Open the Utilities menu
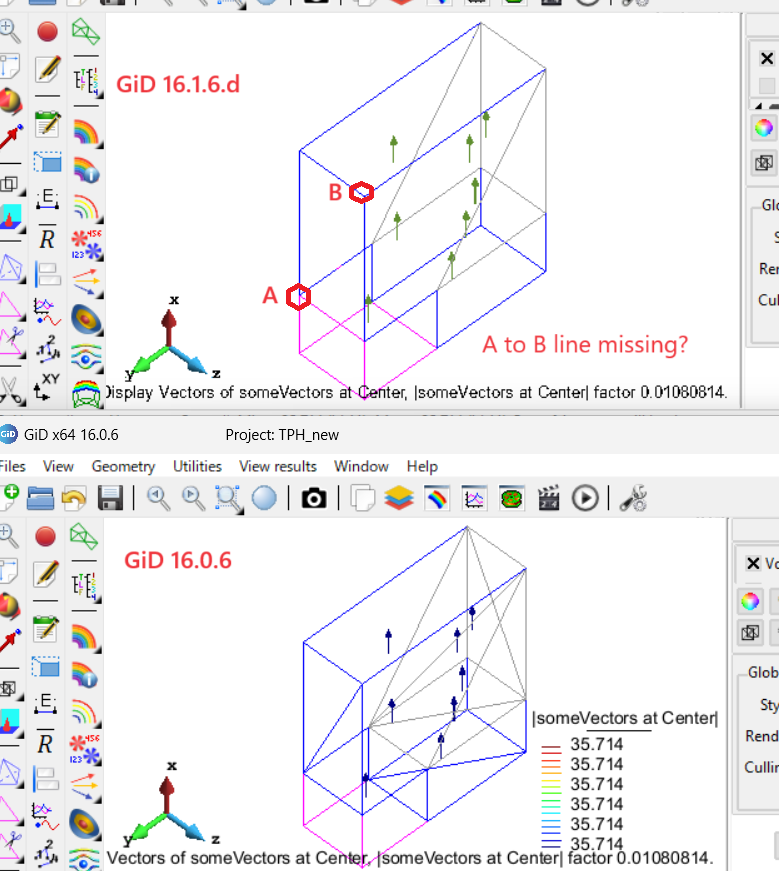The image size is (779, 871). coord(197,466)
